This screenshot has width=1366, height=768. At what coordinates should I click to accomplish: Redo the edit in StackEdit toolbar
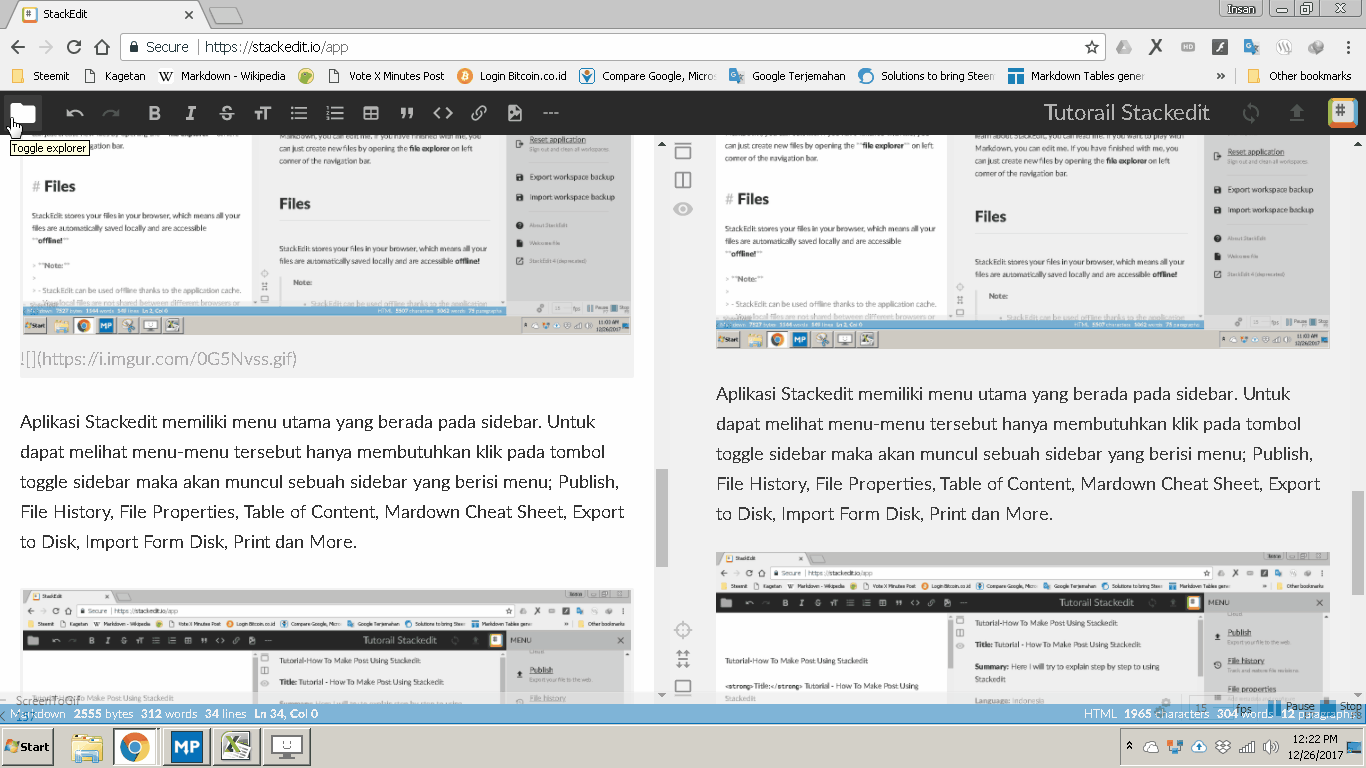[111, 113]
